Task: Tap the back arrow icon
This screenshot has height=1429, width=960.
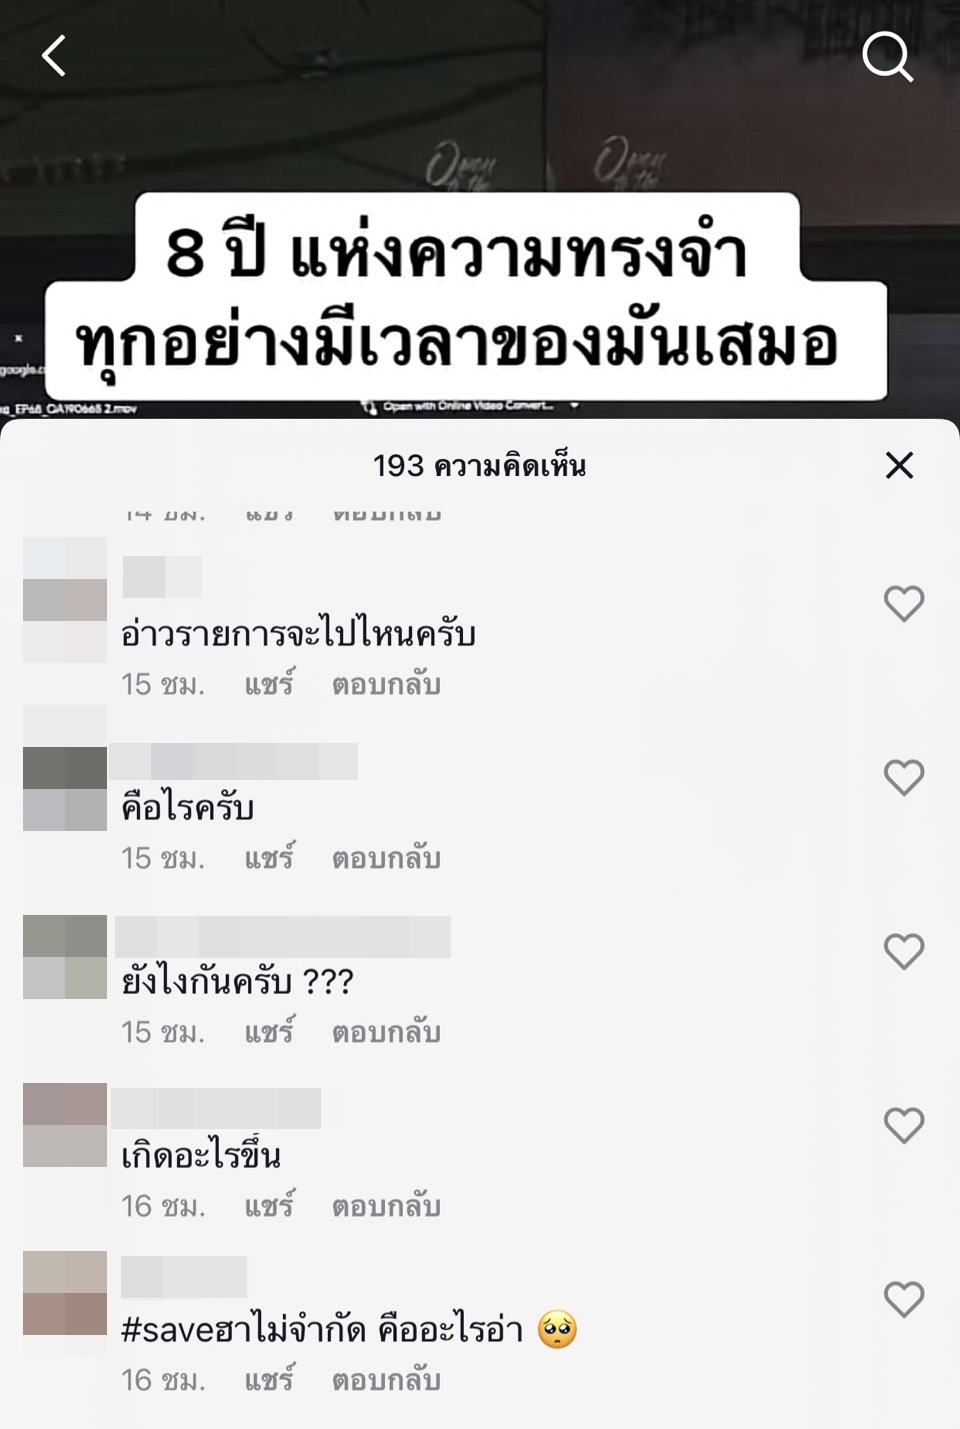Action: (54, 56)
